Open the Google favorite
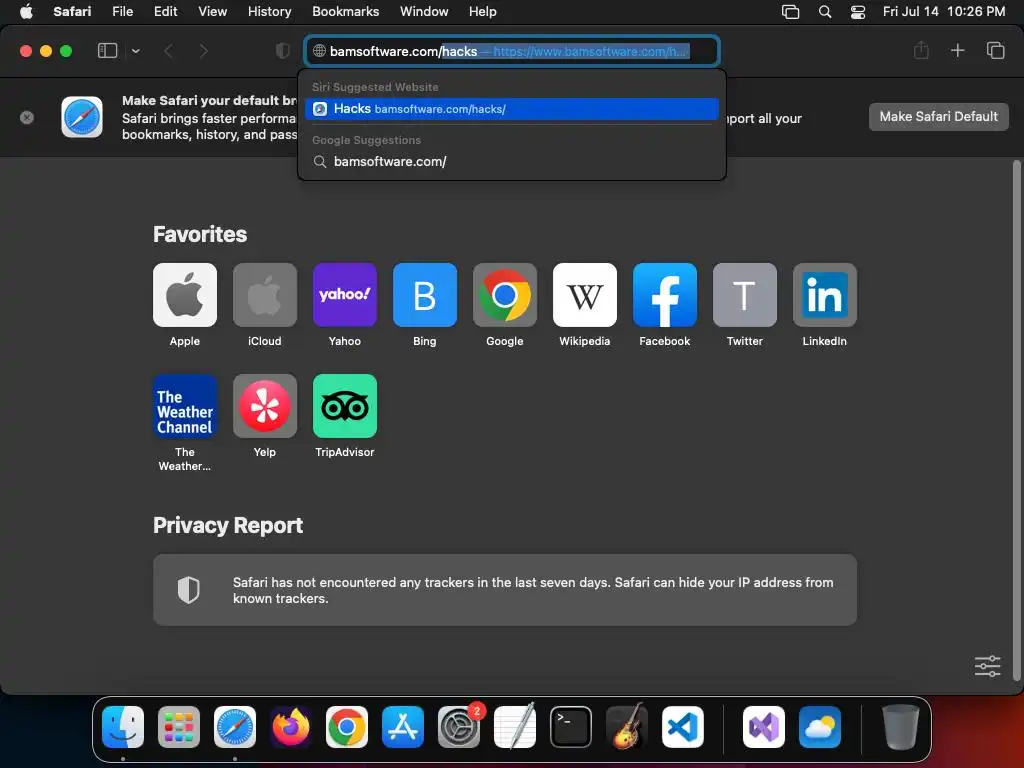The height and width of the screenshot is (768, 1024). 505,295
